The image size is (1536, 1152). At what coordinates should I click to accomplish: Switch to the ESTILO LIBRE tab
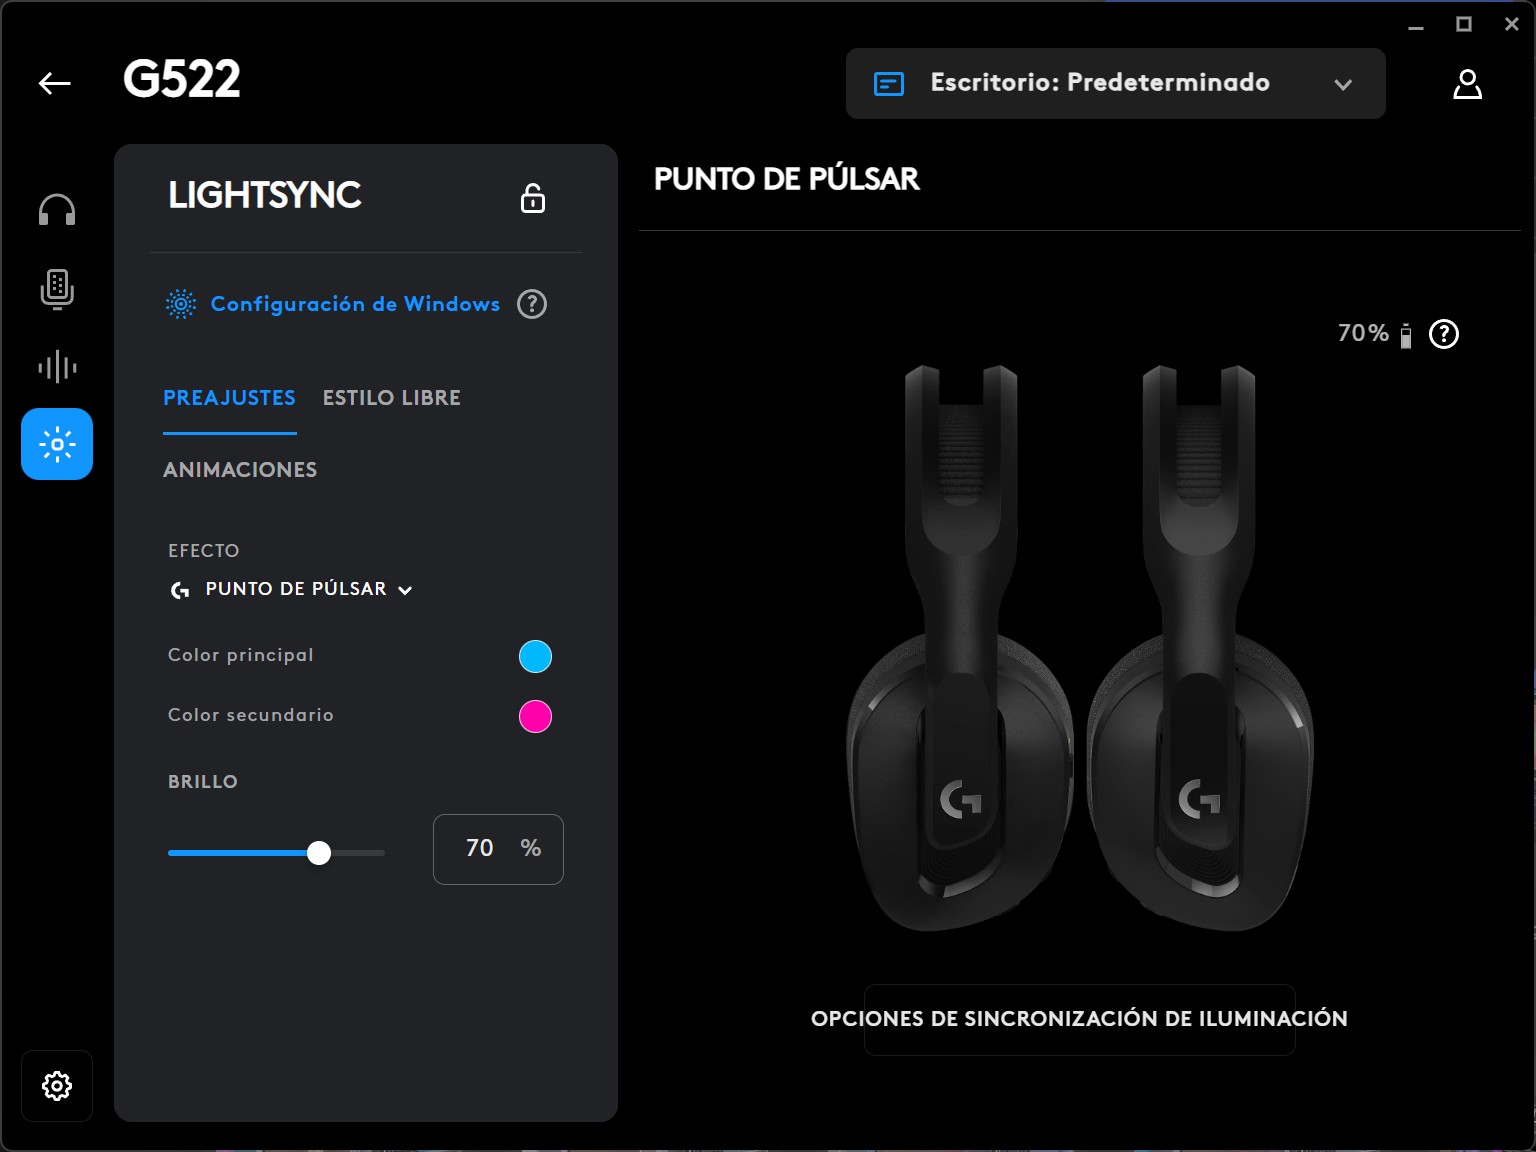pyautogui.click(x=392, y=398)
